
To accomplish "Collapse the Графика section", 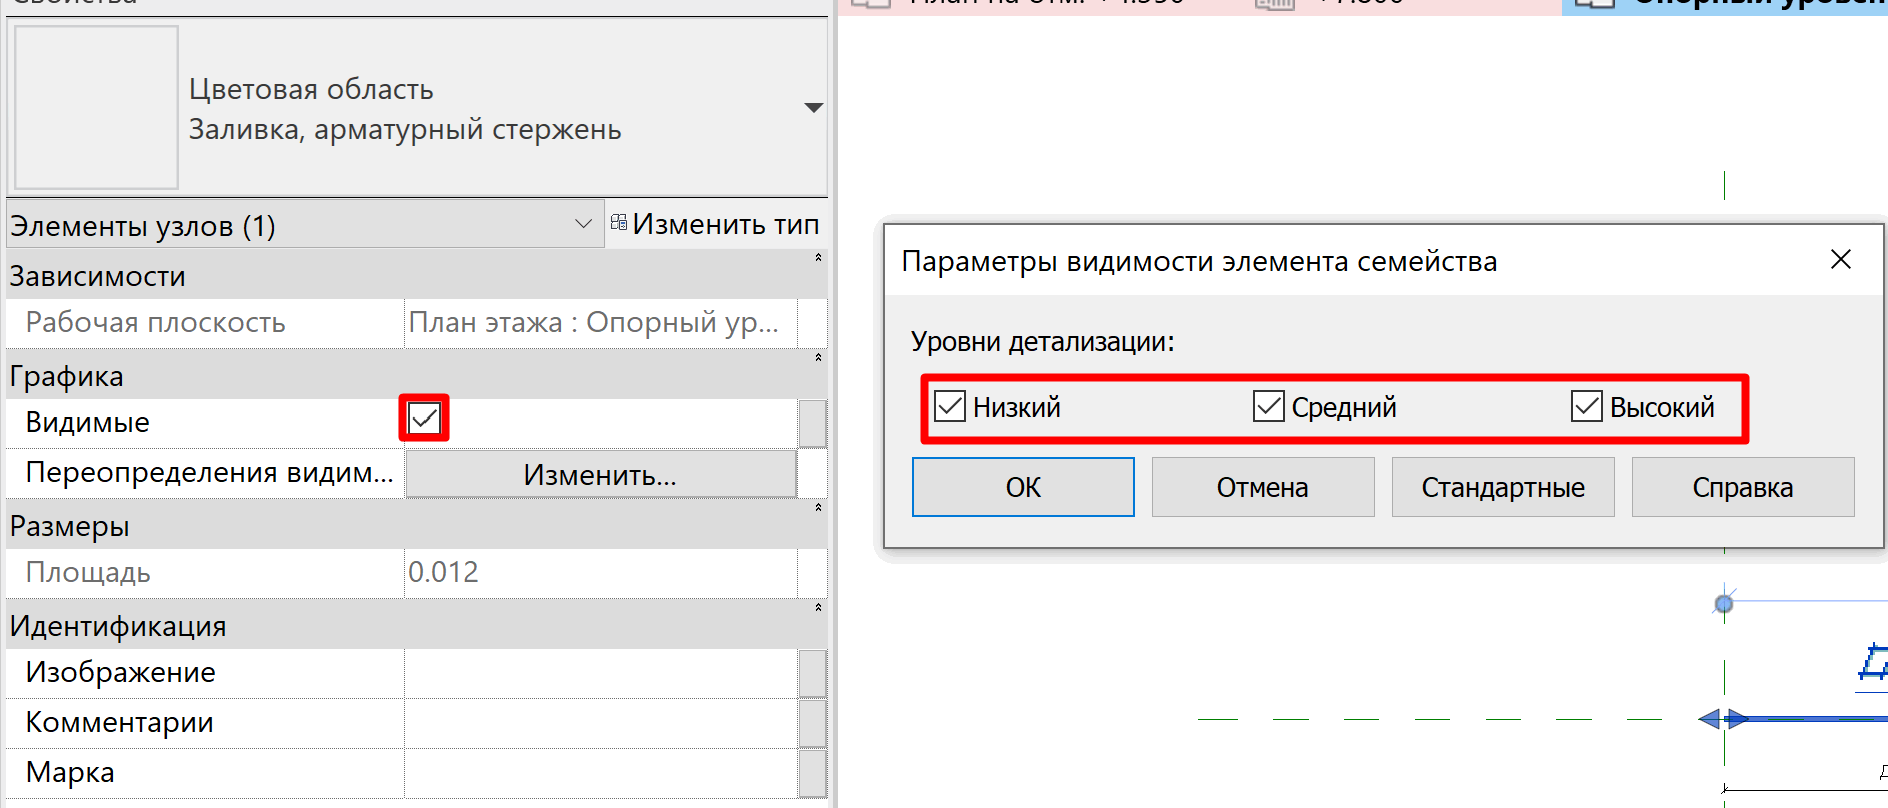I will click(818, 359).
